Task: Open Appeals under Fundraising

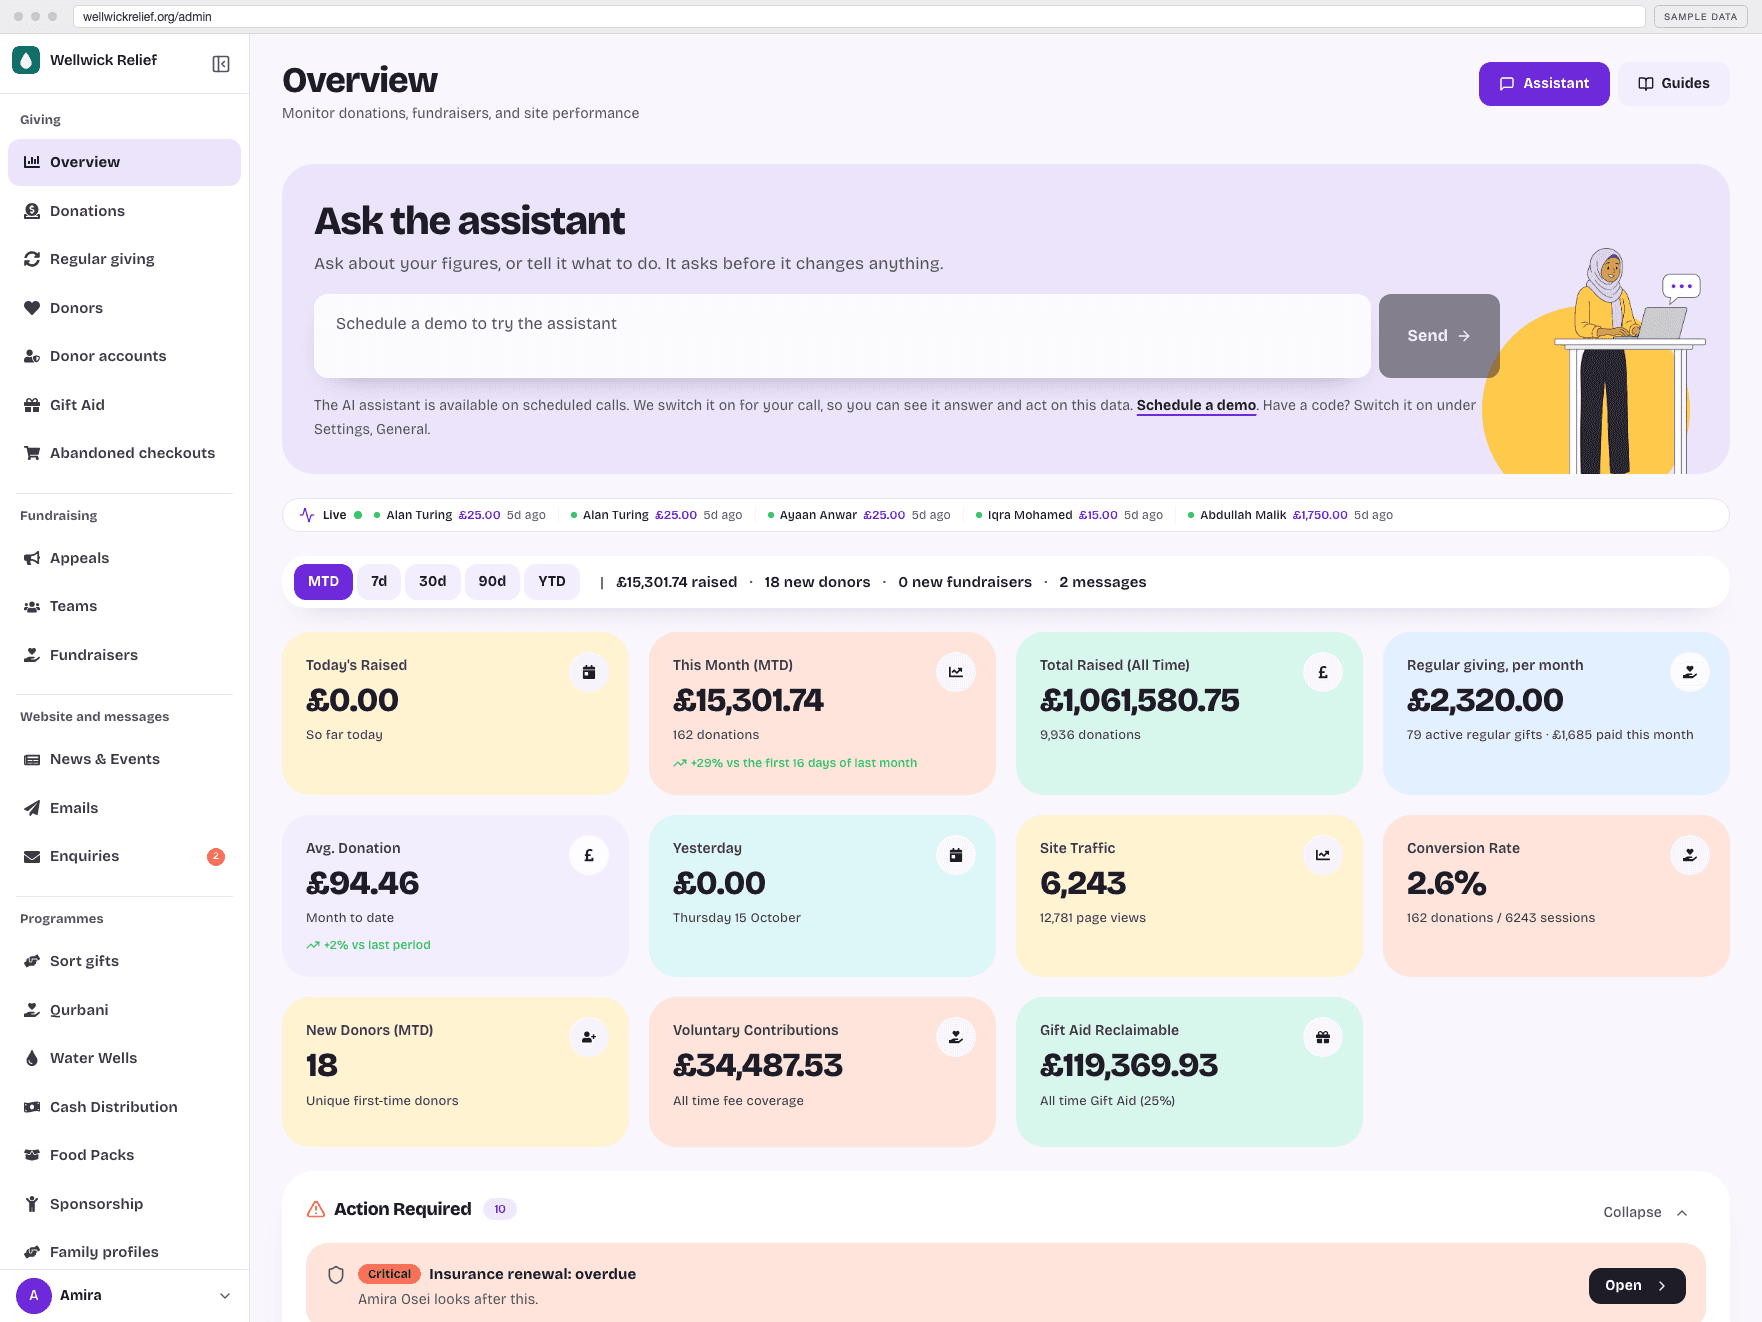Action: pos(124,558)
